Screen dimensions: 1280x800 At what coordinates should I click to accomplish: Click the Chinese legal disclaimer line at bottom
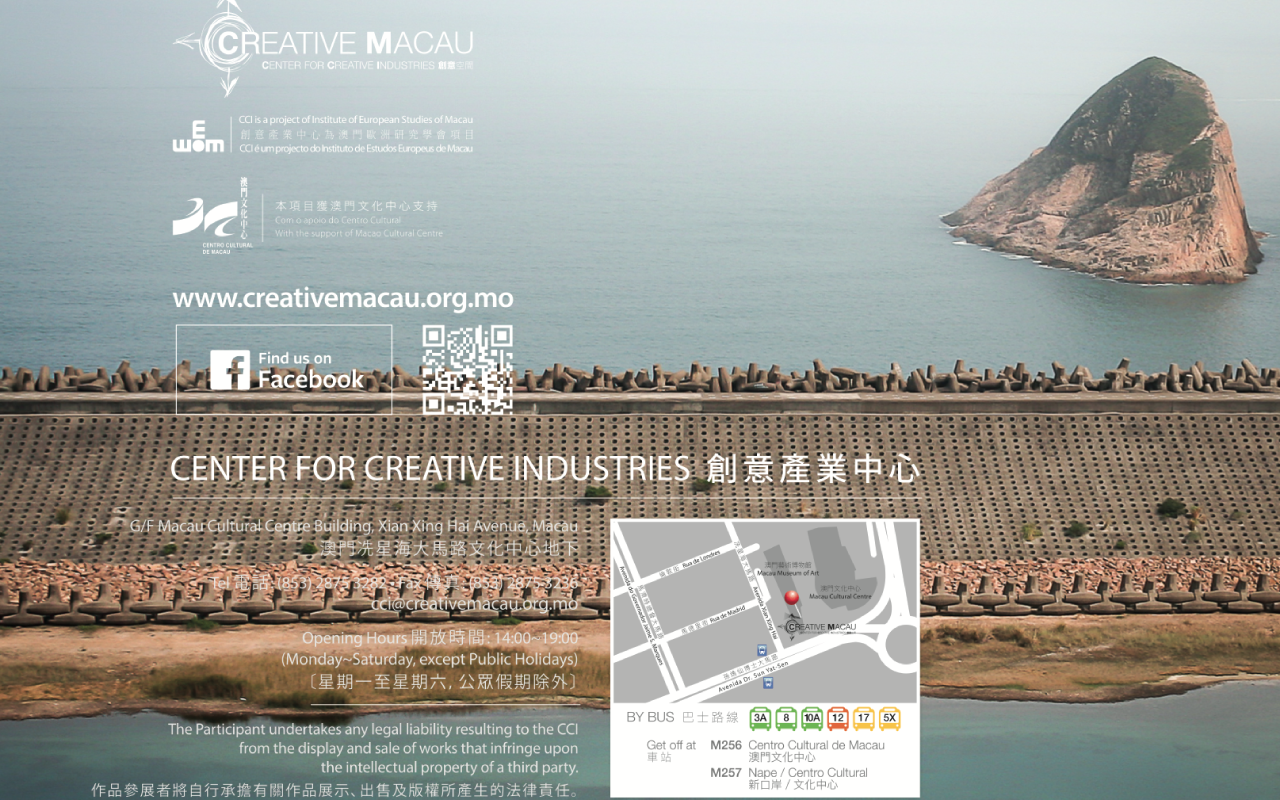(x=335, y=790)
